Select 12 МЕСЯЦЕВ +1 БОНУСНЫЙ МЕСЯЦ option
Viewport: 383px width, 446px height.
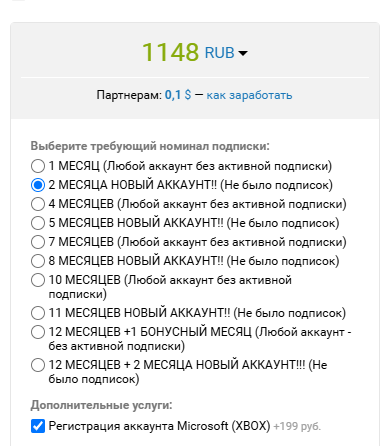click(x=38, y=332)
